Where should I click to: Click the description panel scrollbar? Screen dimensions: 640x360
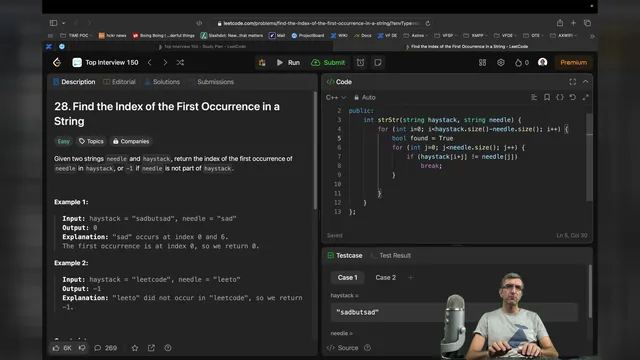[x=315, y=151]
